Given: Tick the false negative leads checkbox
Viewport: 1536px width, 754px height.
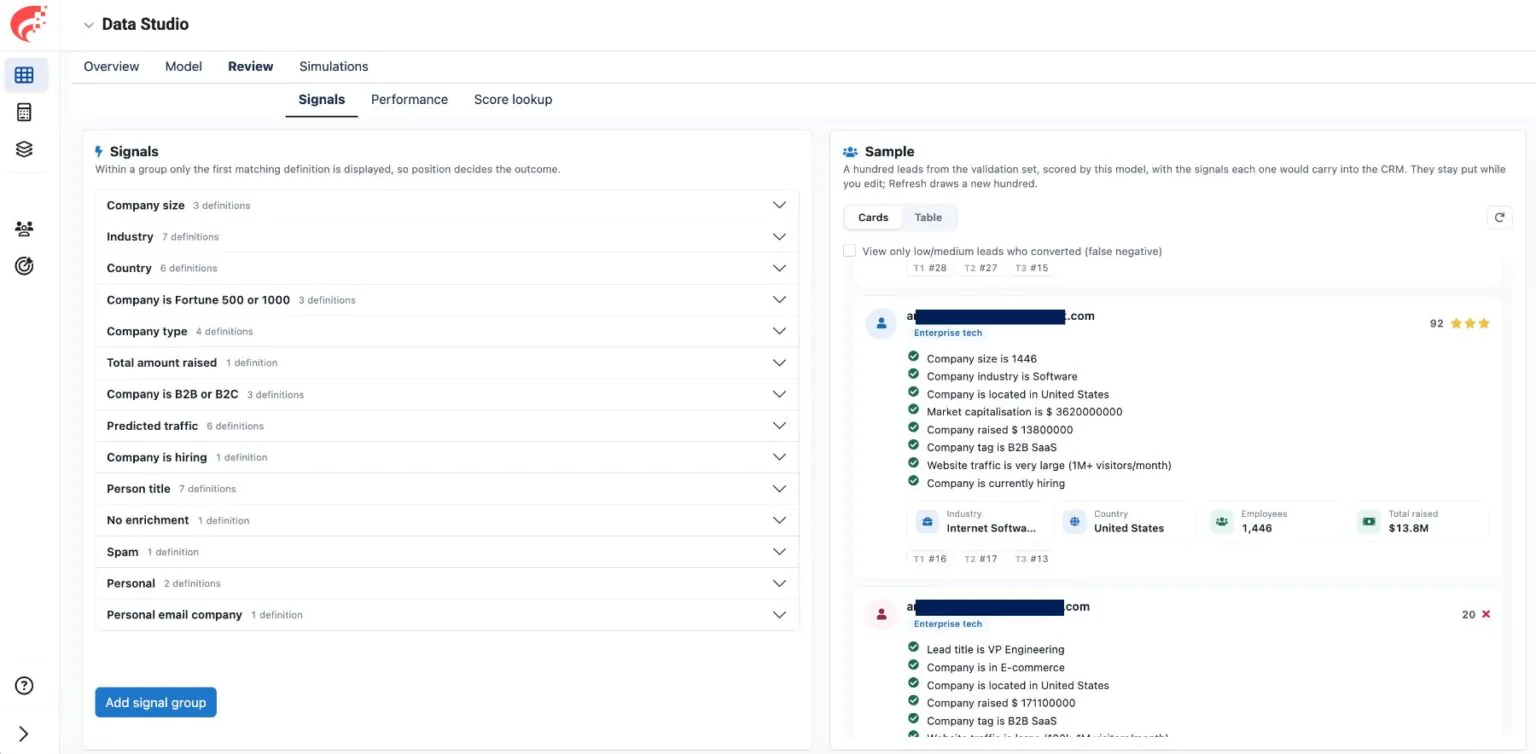Looking at the screenshot, I should 850,251.
